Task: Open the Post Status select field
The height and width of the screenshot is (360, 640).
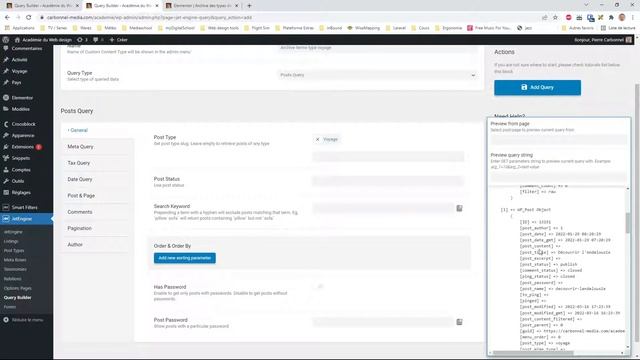Action: click(x=388, y=181)
